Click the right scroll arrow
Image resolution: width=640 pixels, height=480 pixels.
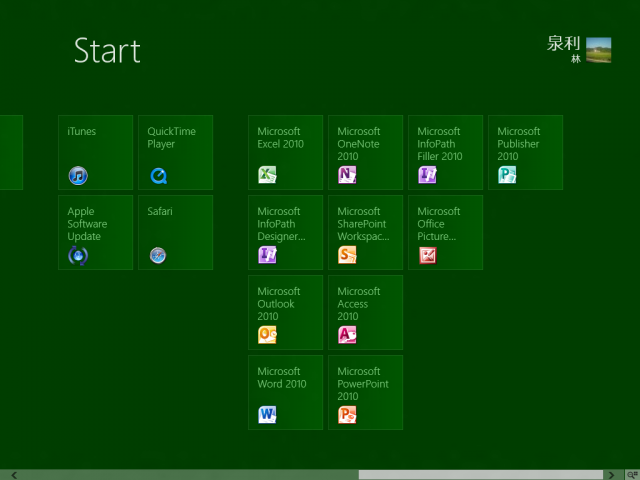click(x=611, y=475)
